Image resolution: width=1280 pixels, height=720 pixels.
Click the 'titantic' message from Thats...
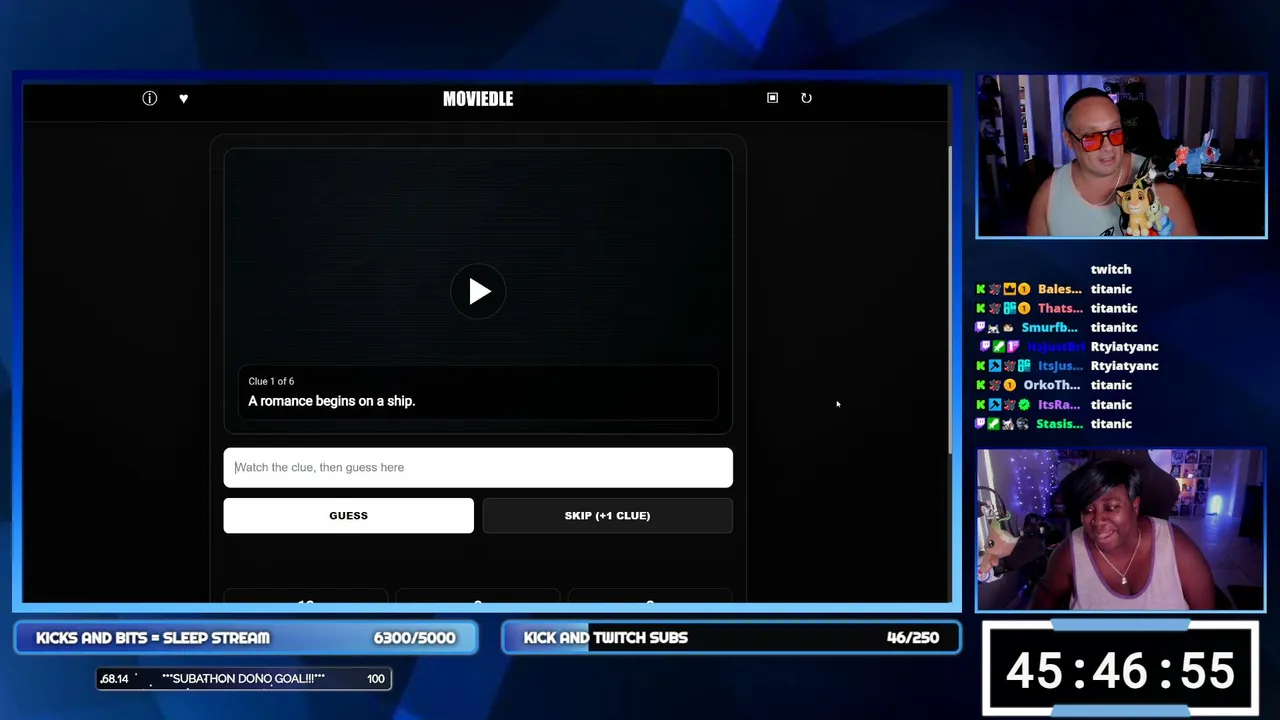[x=1114, y=308]
